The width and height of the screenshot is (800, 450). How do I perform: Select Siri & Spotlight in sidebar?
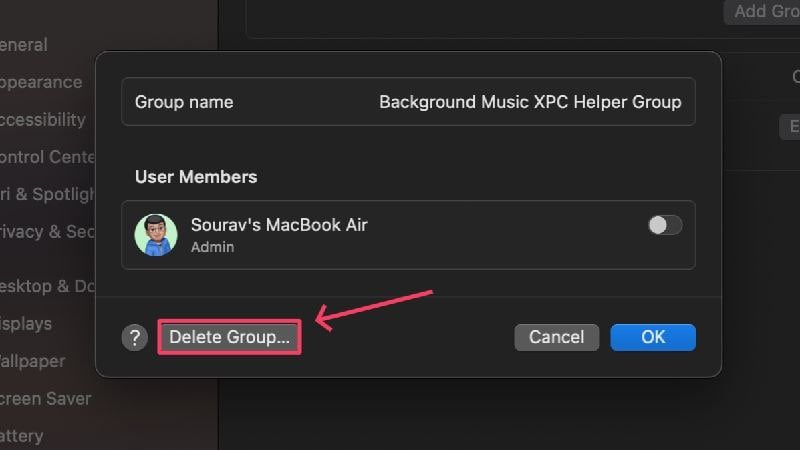[x=47, y=194]
